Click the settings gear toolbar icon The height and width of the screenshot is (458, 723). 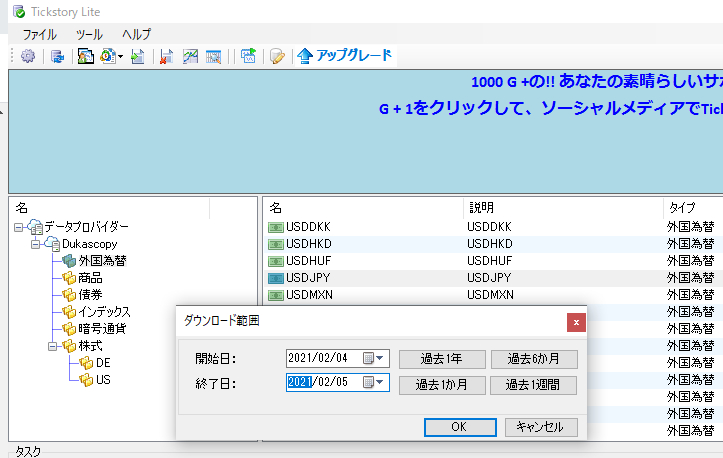coord(27,56)
